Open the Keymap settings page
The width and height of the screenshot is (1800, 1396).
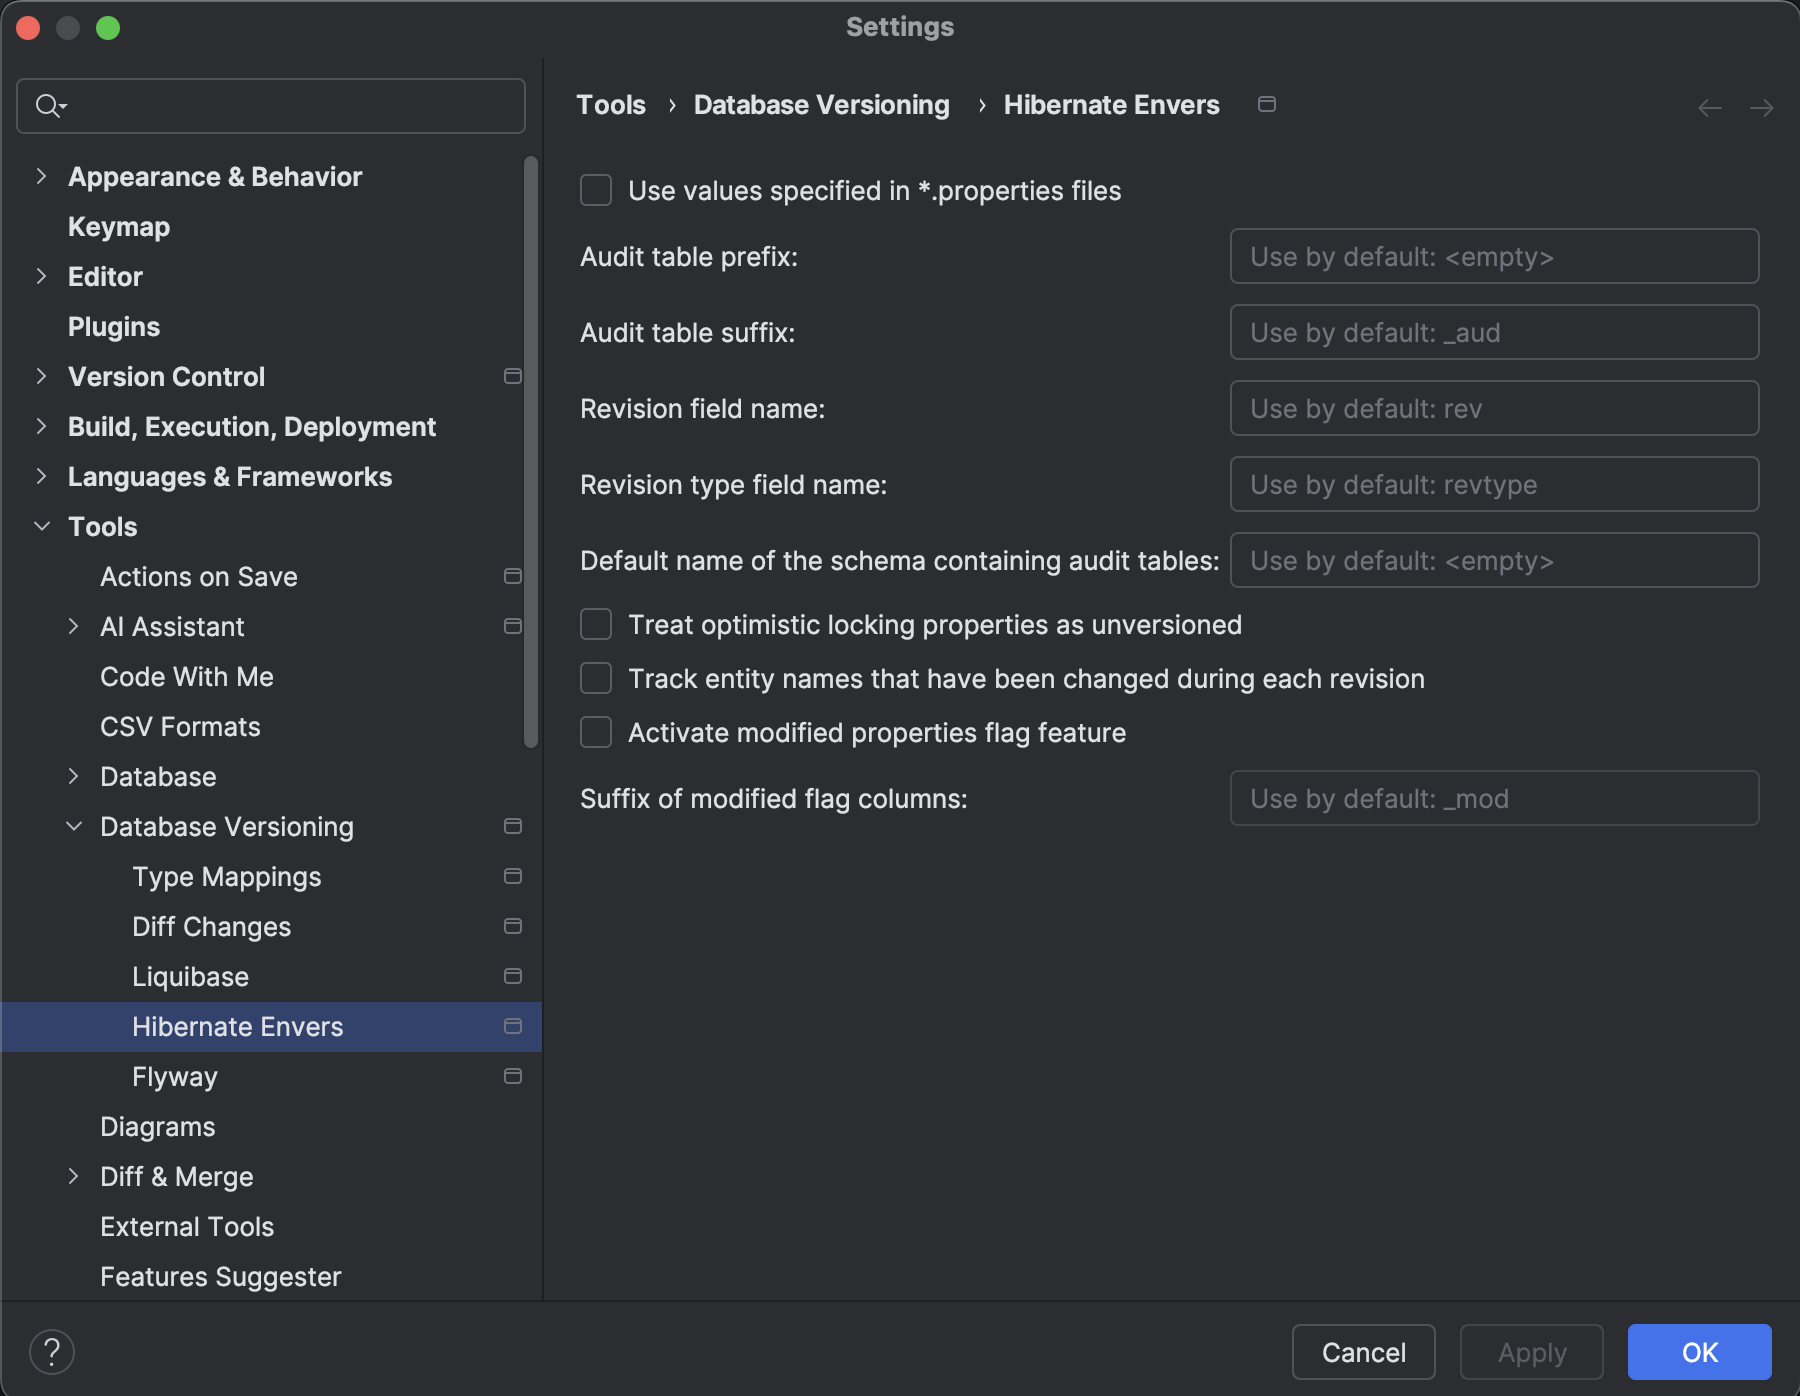(118, 226)
